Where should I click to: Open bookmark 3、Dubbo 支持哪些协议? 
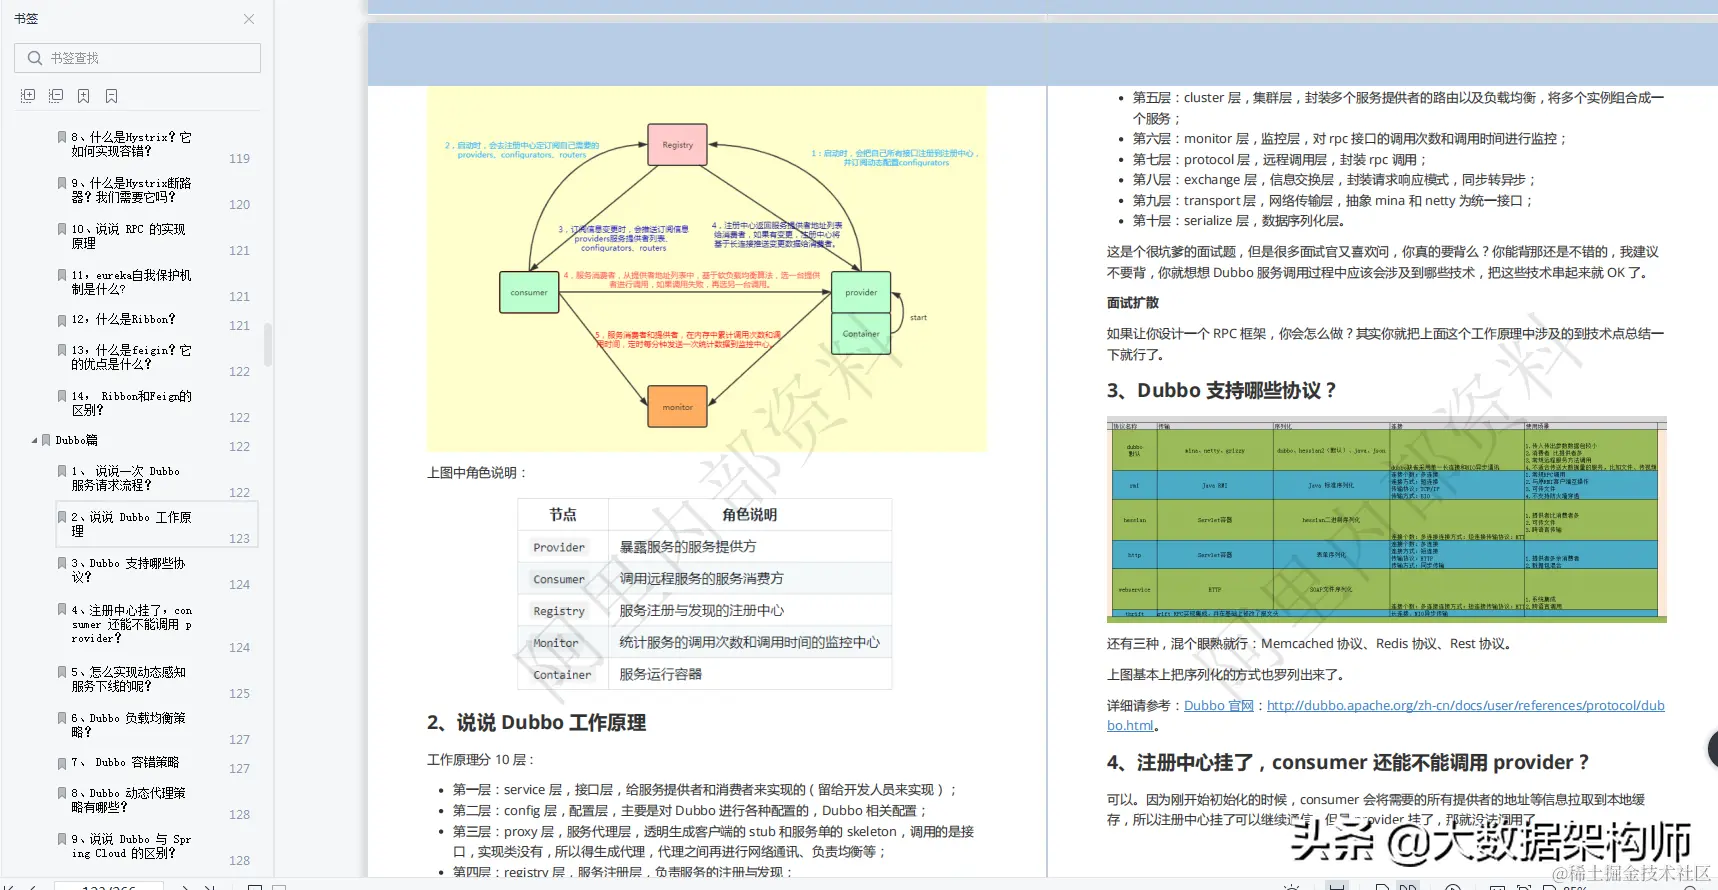click(128, 570)
